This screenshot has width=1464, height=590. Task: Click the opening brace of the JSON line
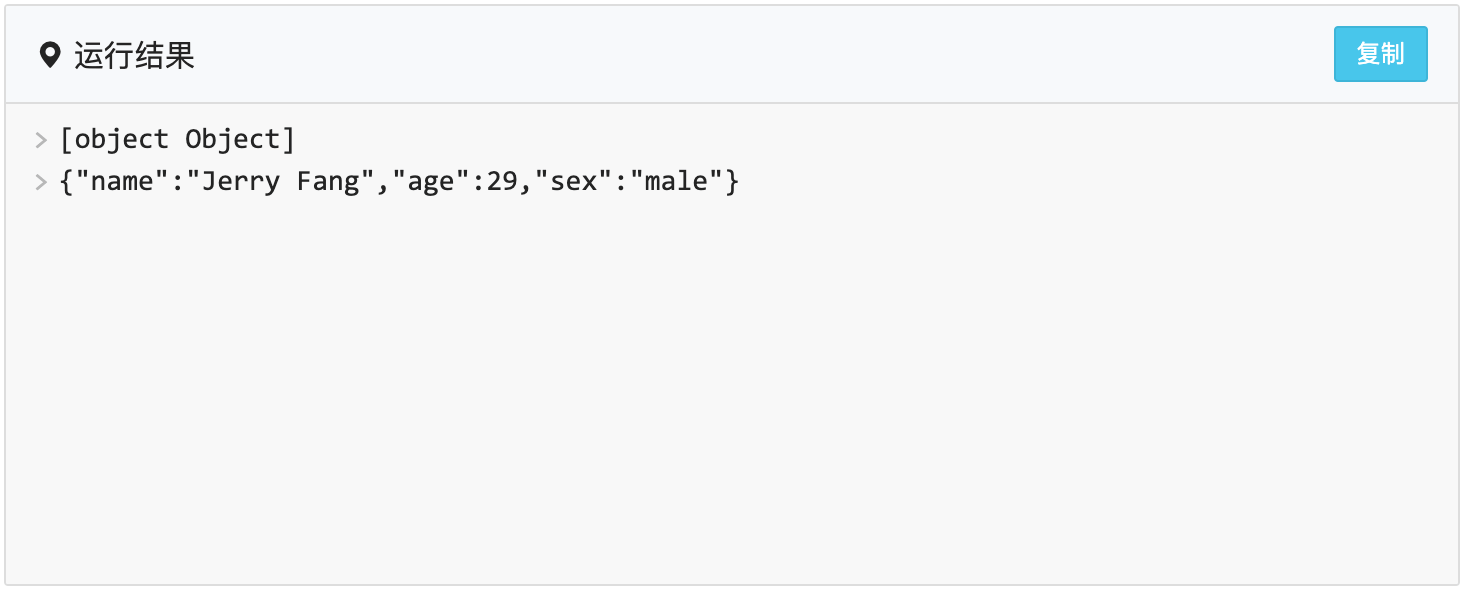tap(68, 181)
